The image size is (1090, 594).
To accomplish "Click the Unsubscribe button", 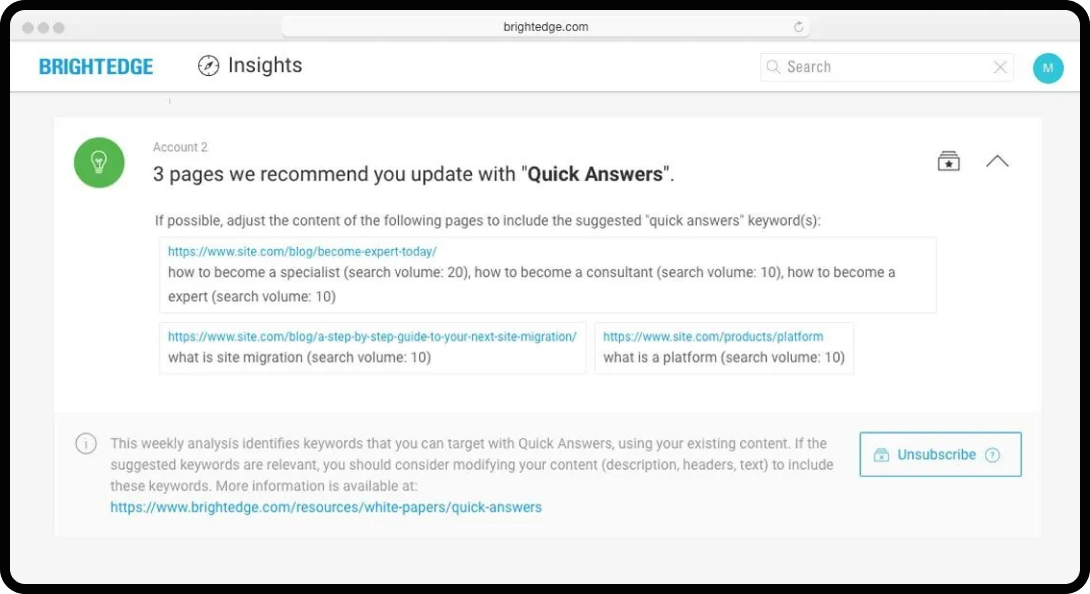I will click(x=936, y=454).
